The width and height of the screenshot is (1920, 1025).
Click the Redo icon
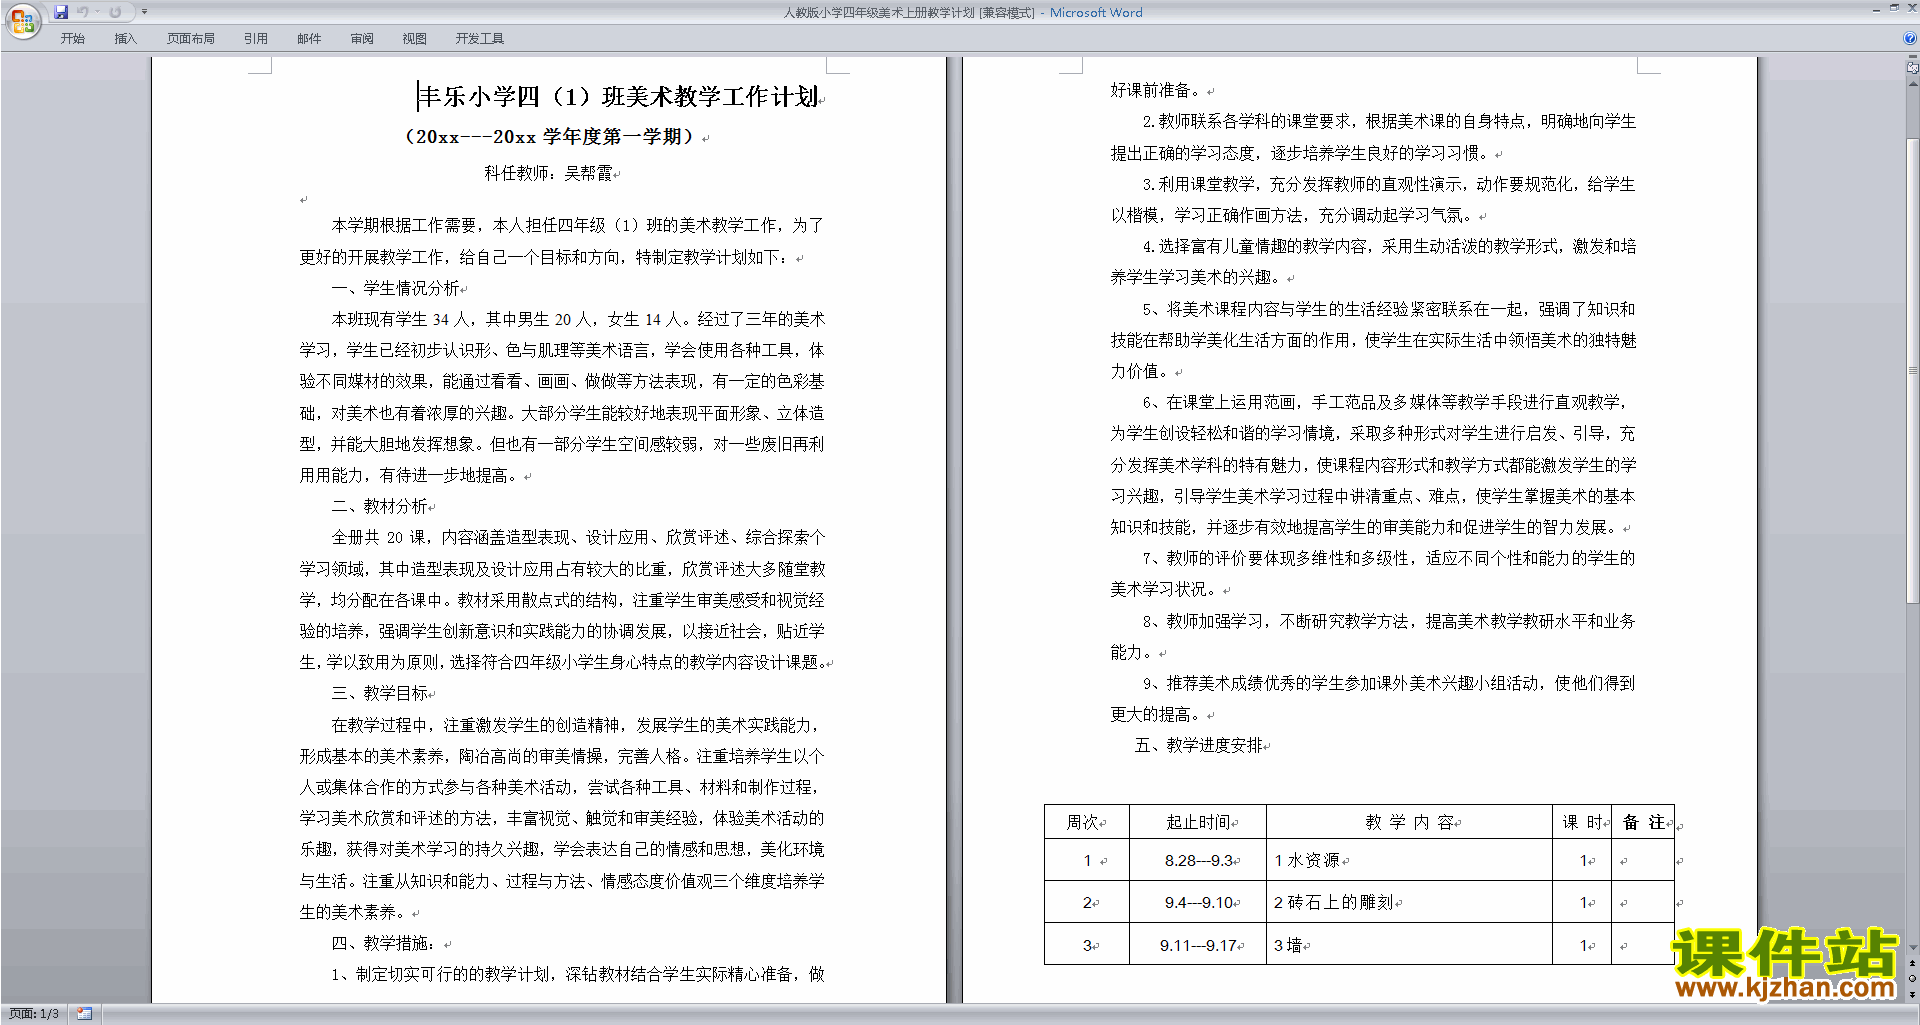115,12
